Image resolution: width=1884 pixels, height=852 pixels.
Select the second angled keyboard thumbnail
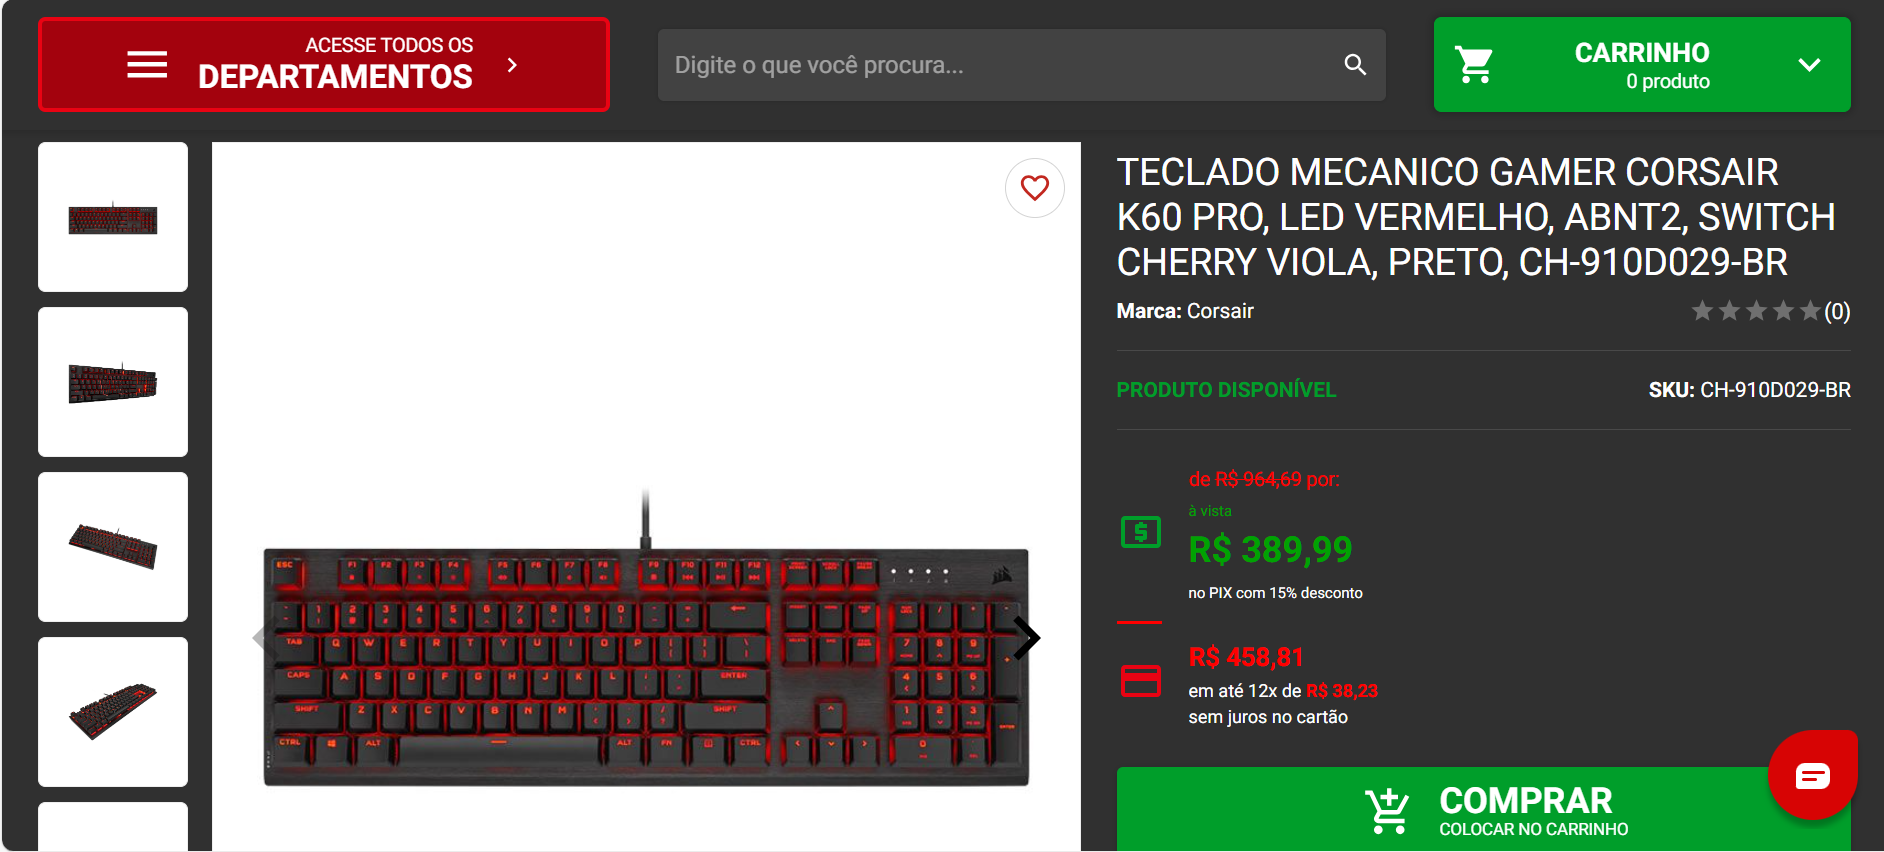(113, 382)
